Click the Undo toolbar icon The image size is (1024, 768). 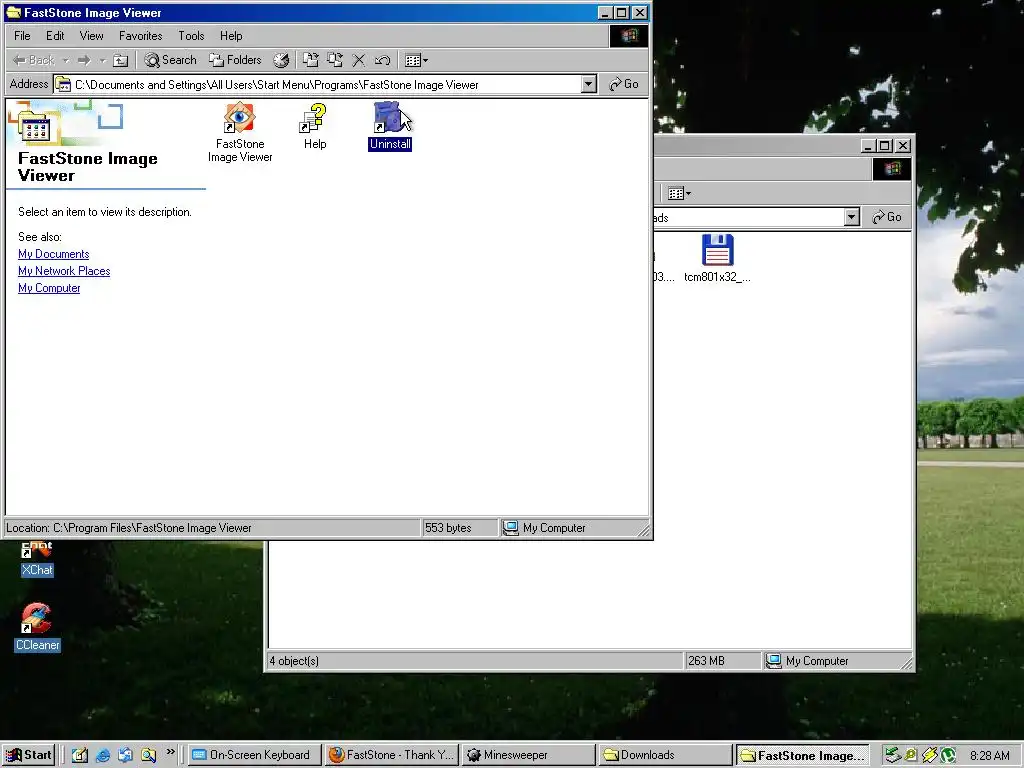(x=383, y=60)
